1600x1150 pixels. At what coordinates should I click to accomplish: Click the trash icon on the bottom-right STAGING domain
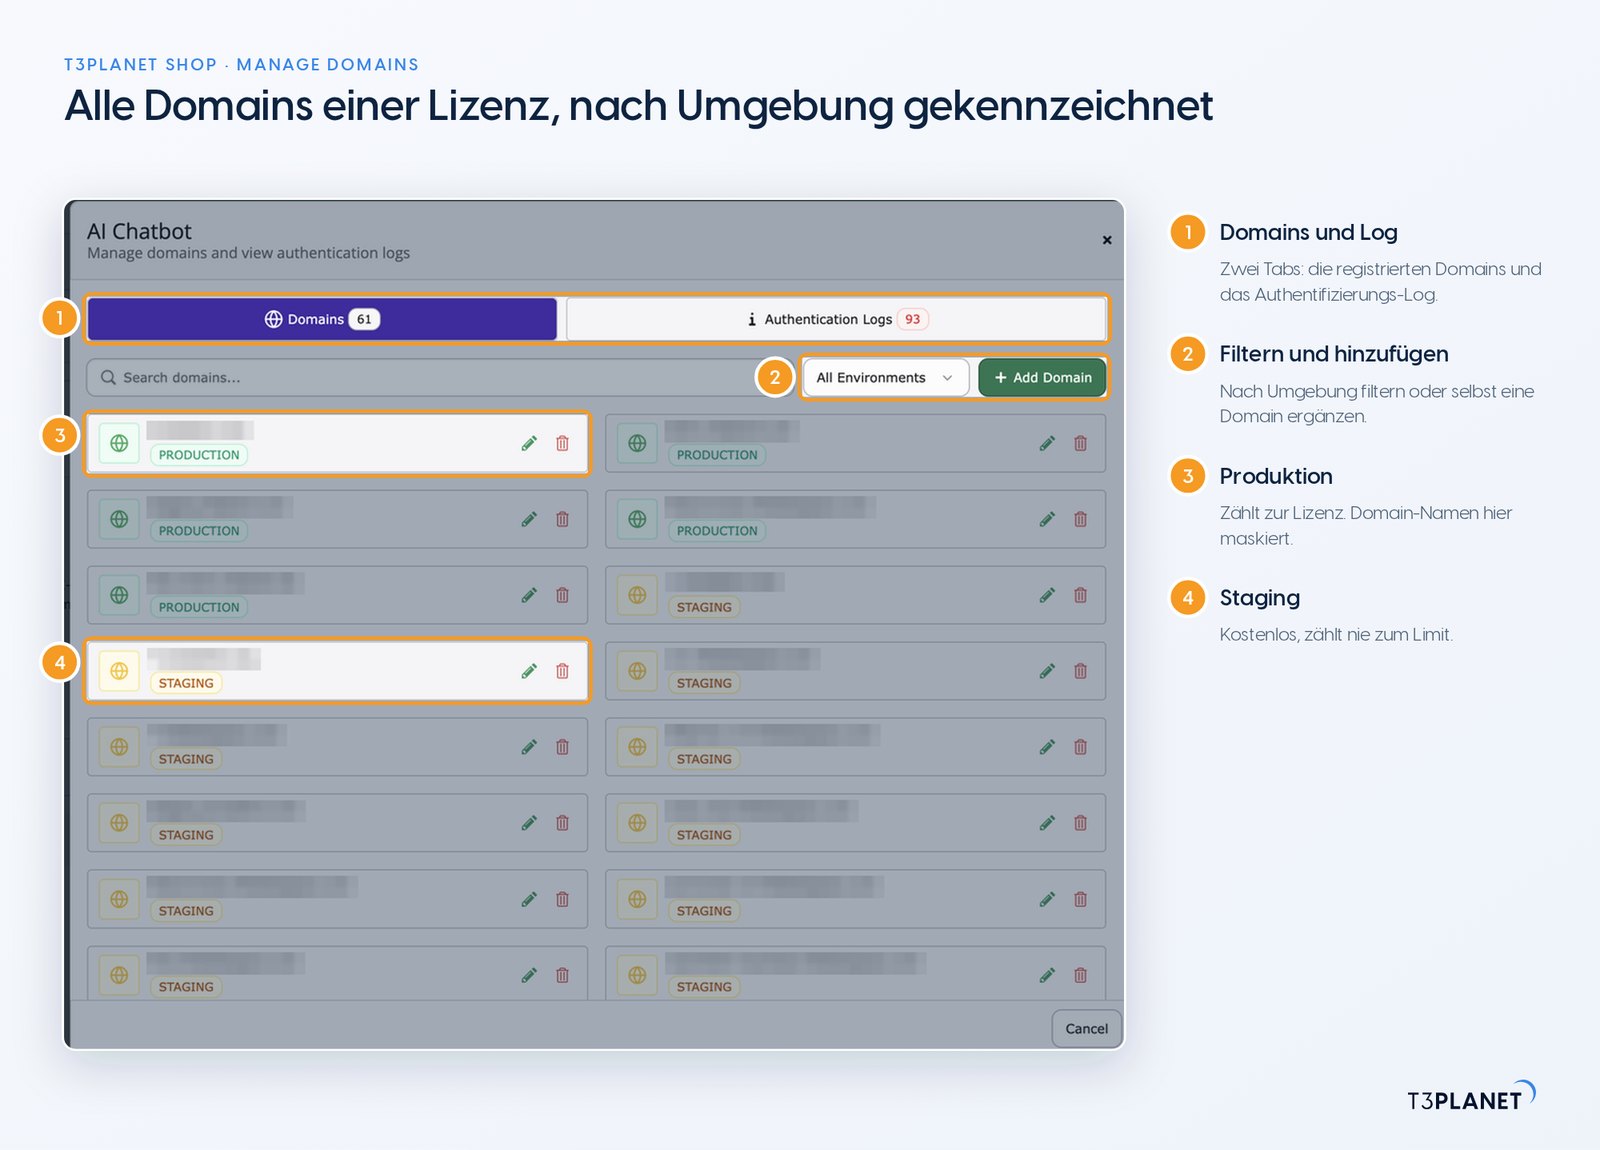(1081, 975)
